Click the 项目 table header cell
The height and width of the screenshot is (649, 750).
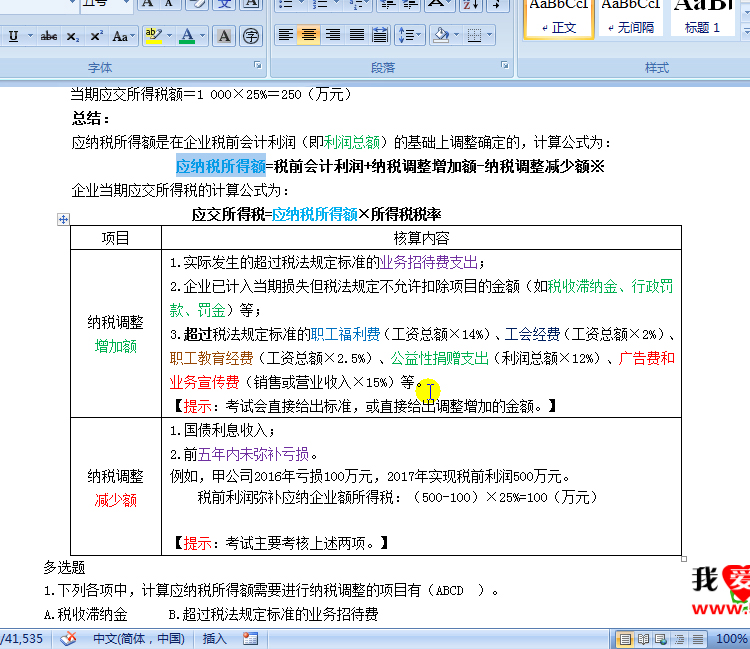click(x=115, y=238)
